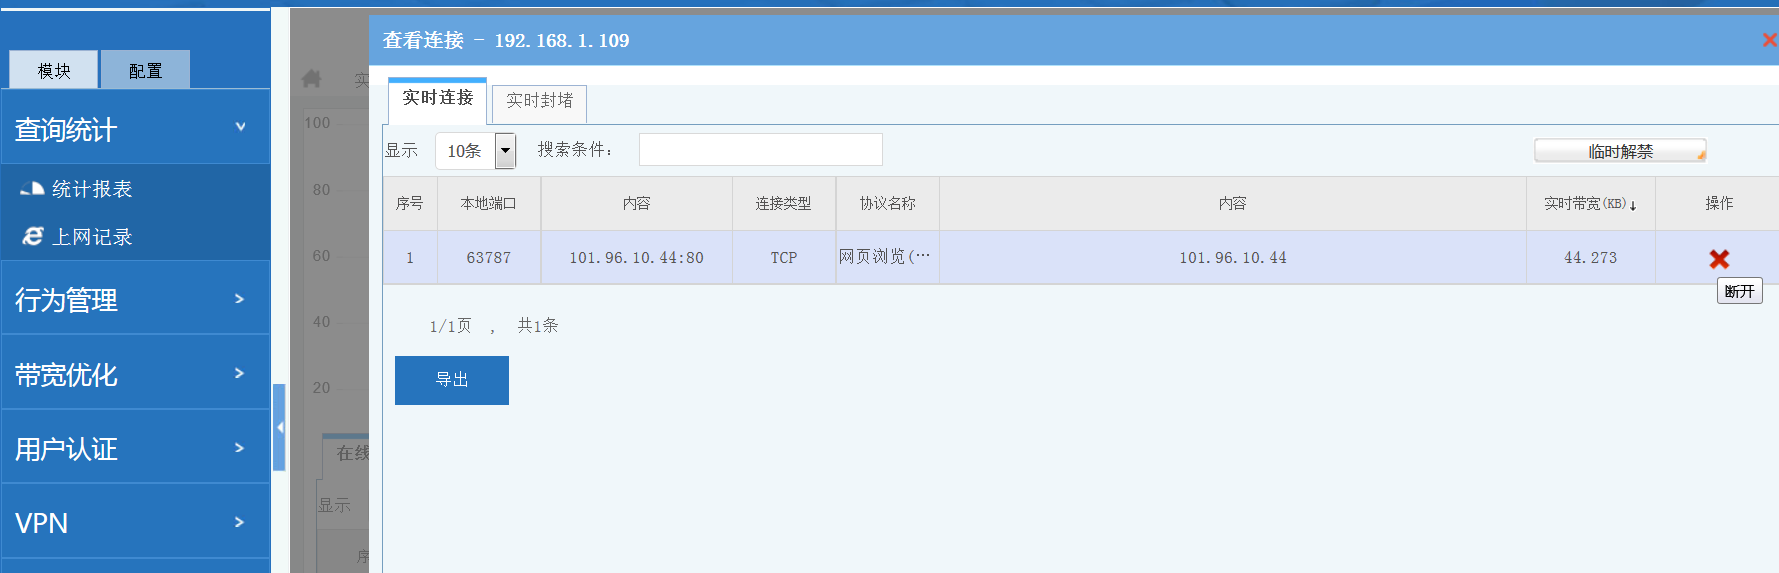Focus the 搜索条件 search input field
This screenshot has width=1779, height=573.
point(760,150)
